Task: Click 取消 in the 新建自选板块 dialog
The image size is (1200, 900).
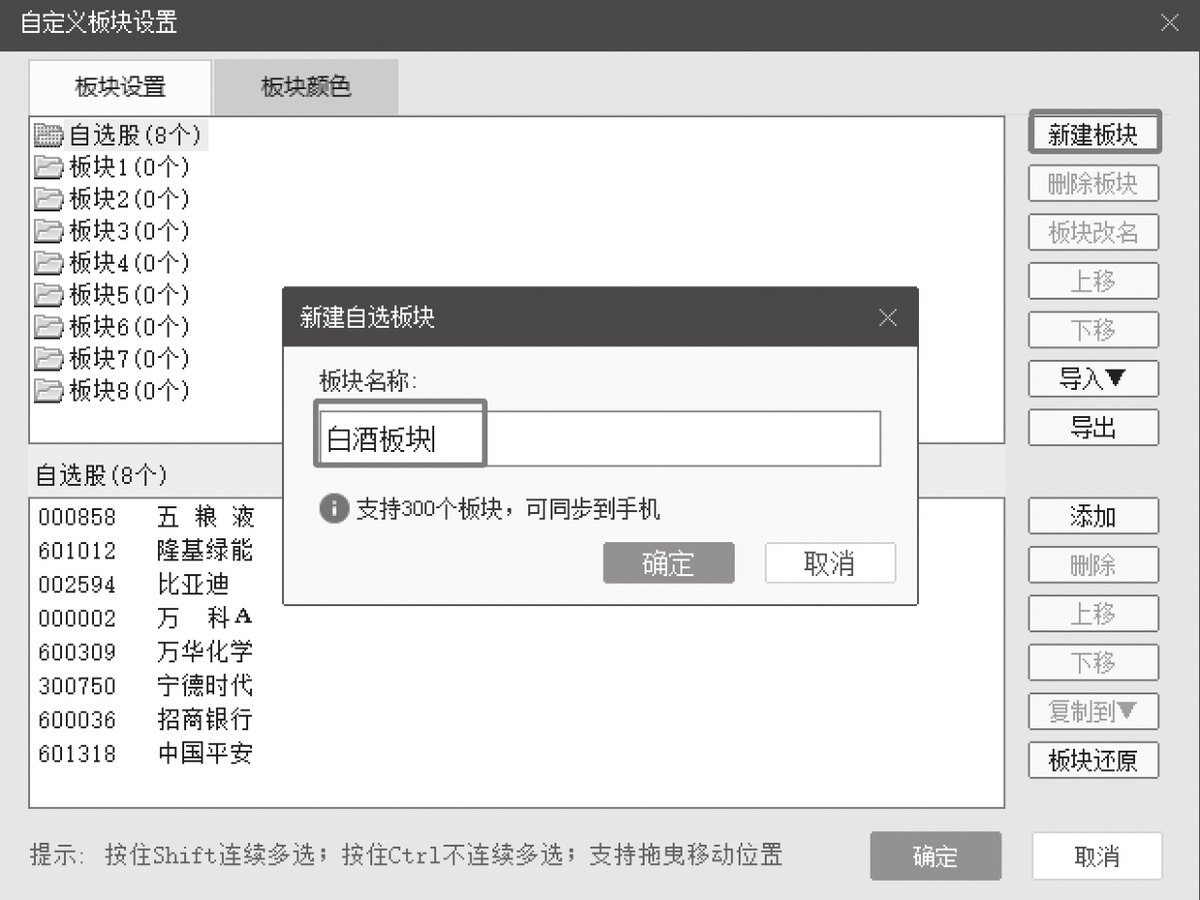Action: 830,563
